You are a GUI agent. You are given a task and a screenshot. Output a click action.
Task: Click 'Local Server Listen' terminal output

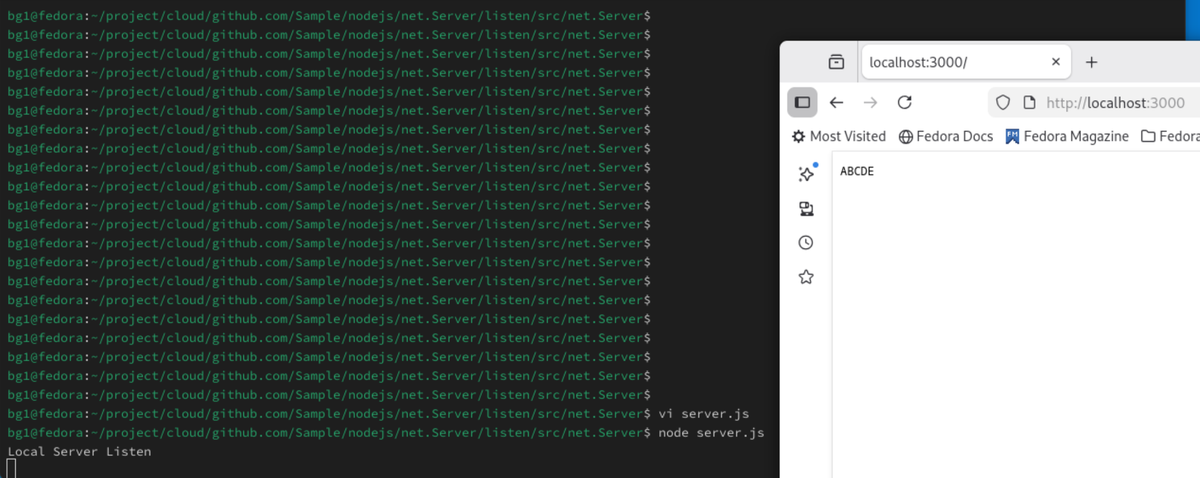click(x=79, y=452)
